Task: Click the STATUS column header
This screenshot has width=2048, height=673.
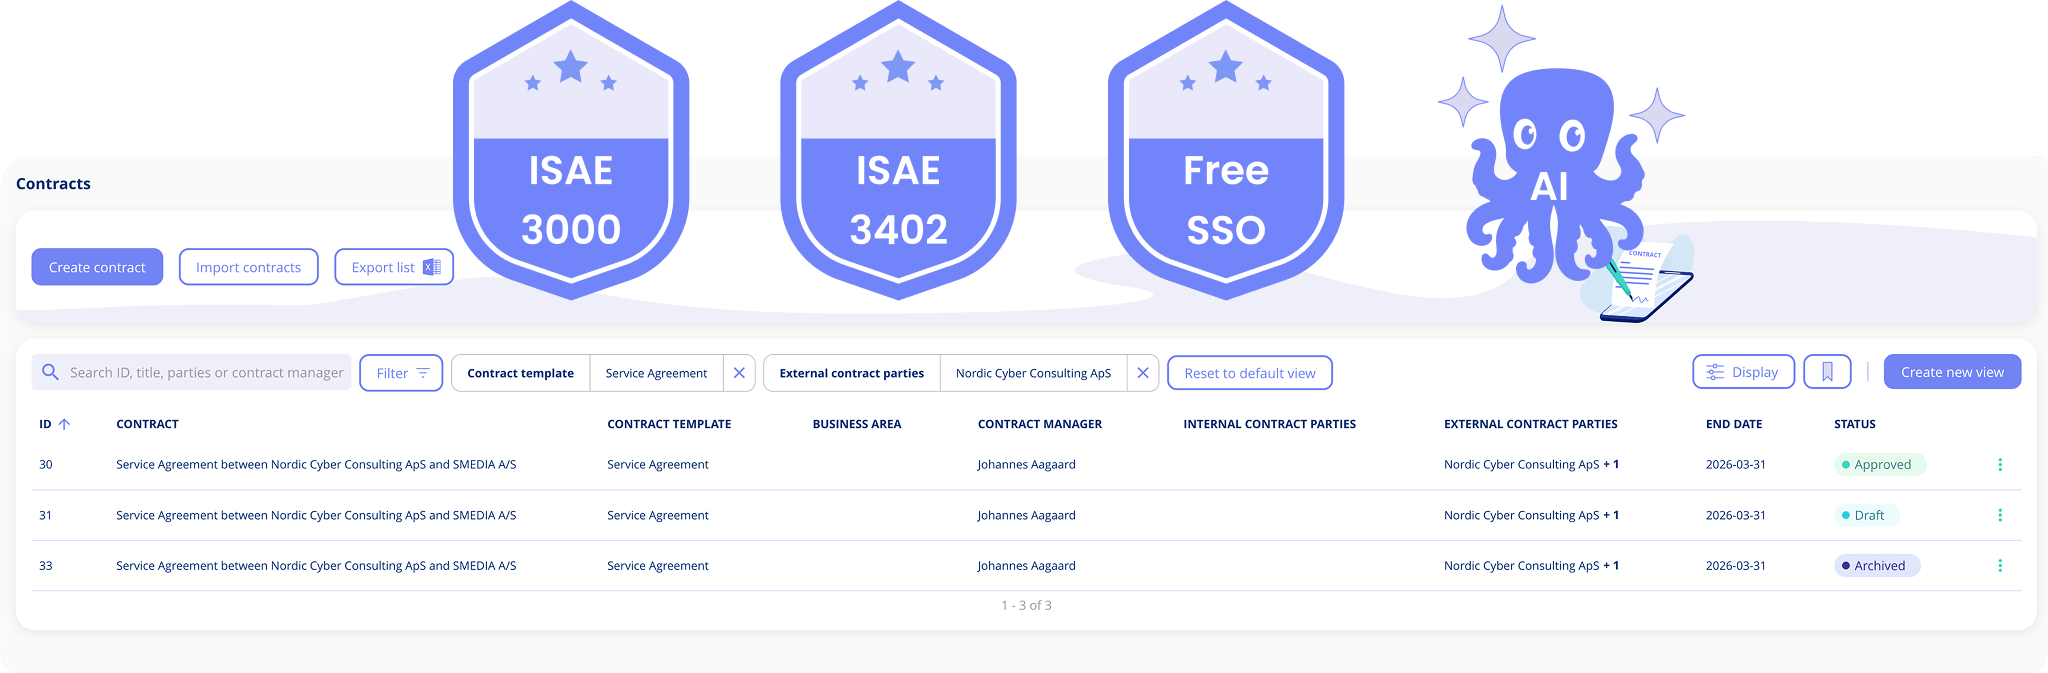Action: click(1855, 424)
